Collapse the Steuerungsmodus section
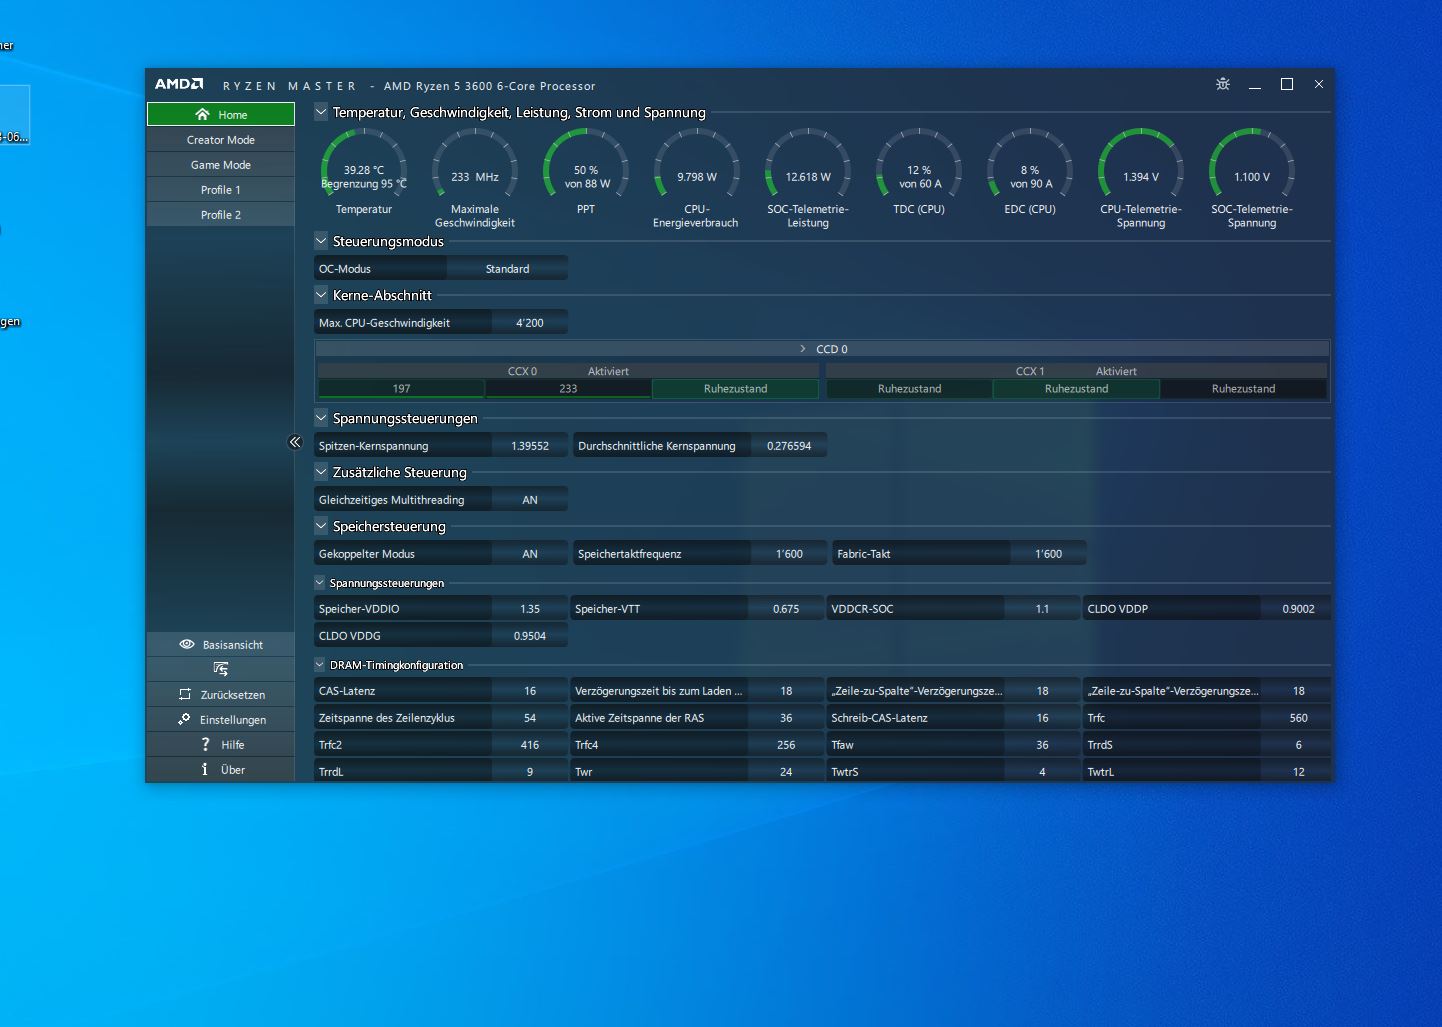The image size is (1442, 1027). tap(321, 241)
